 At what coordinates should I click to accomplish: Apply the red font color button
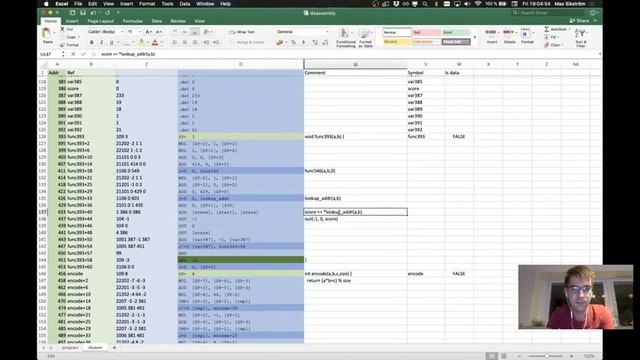155,42
